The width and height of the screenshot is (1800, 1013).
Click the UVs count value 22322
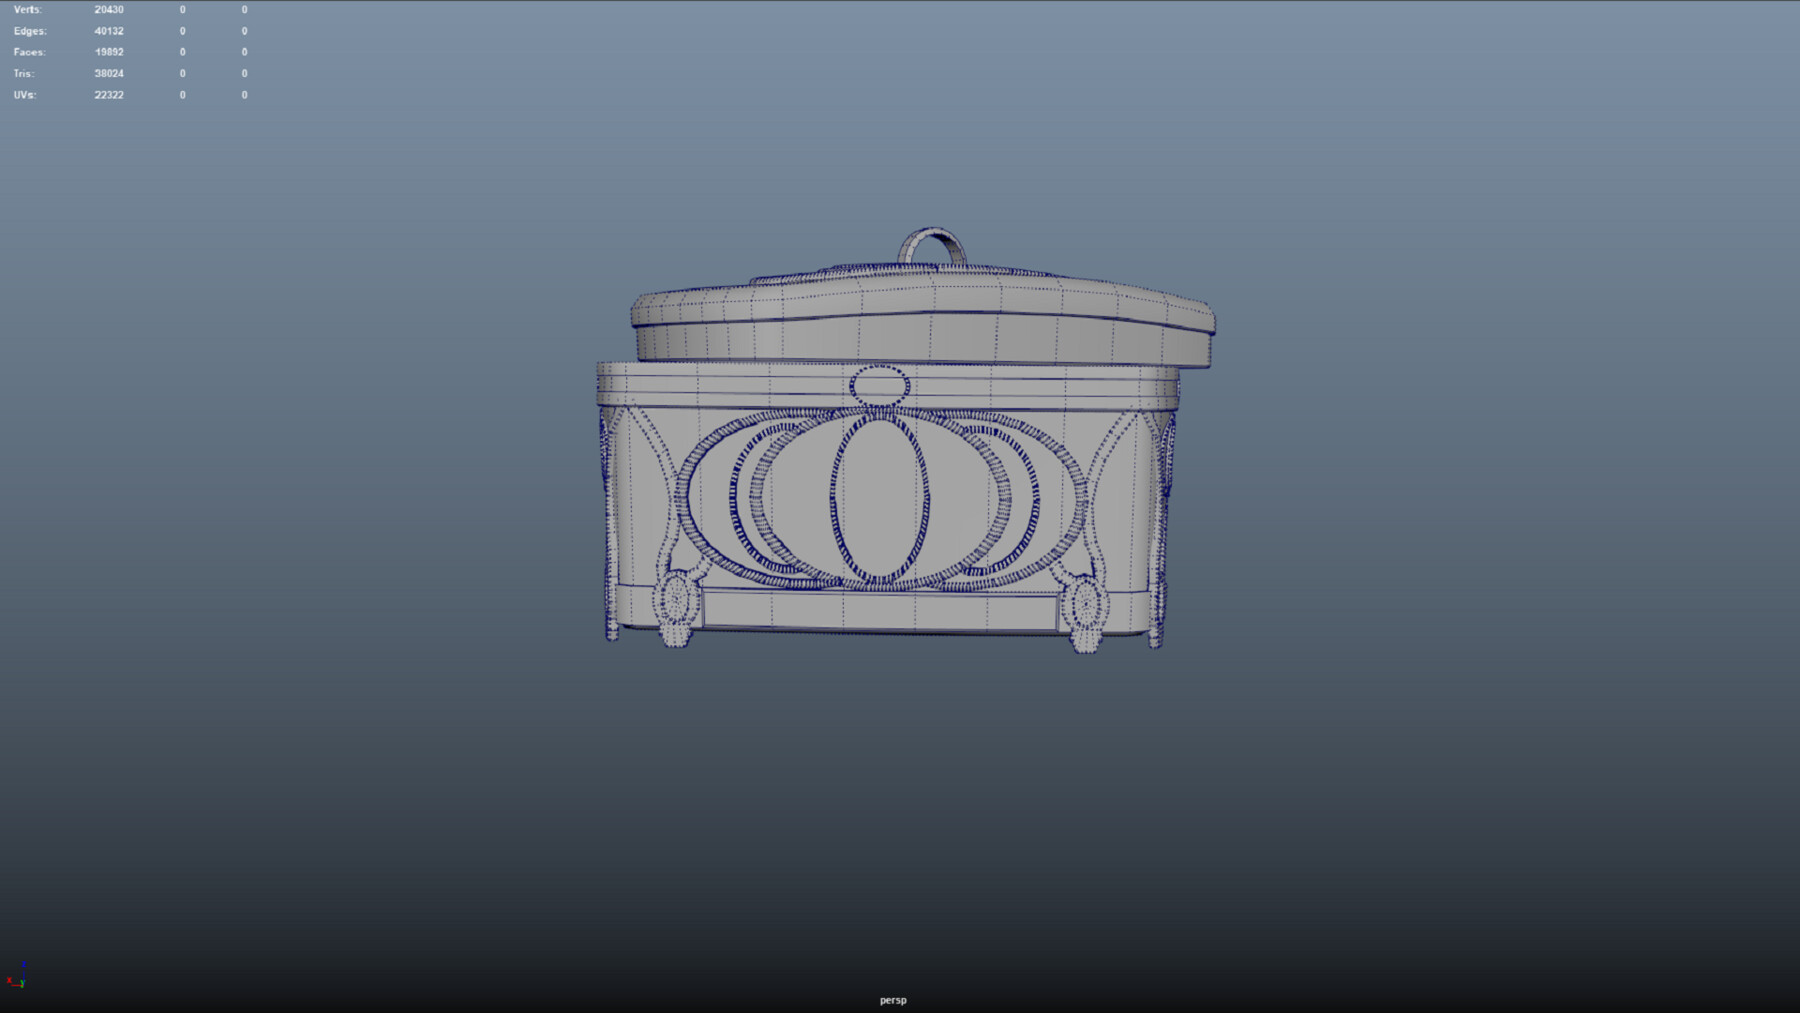pyautogui.click(x=109, y=94)
